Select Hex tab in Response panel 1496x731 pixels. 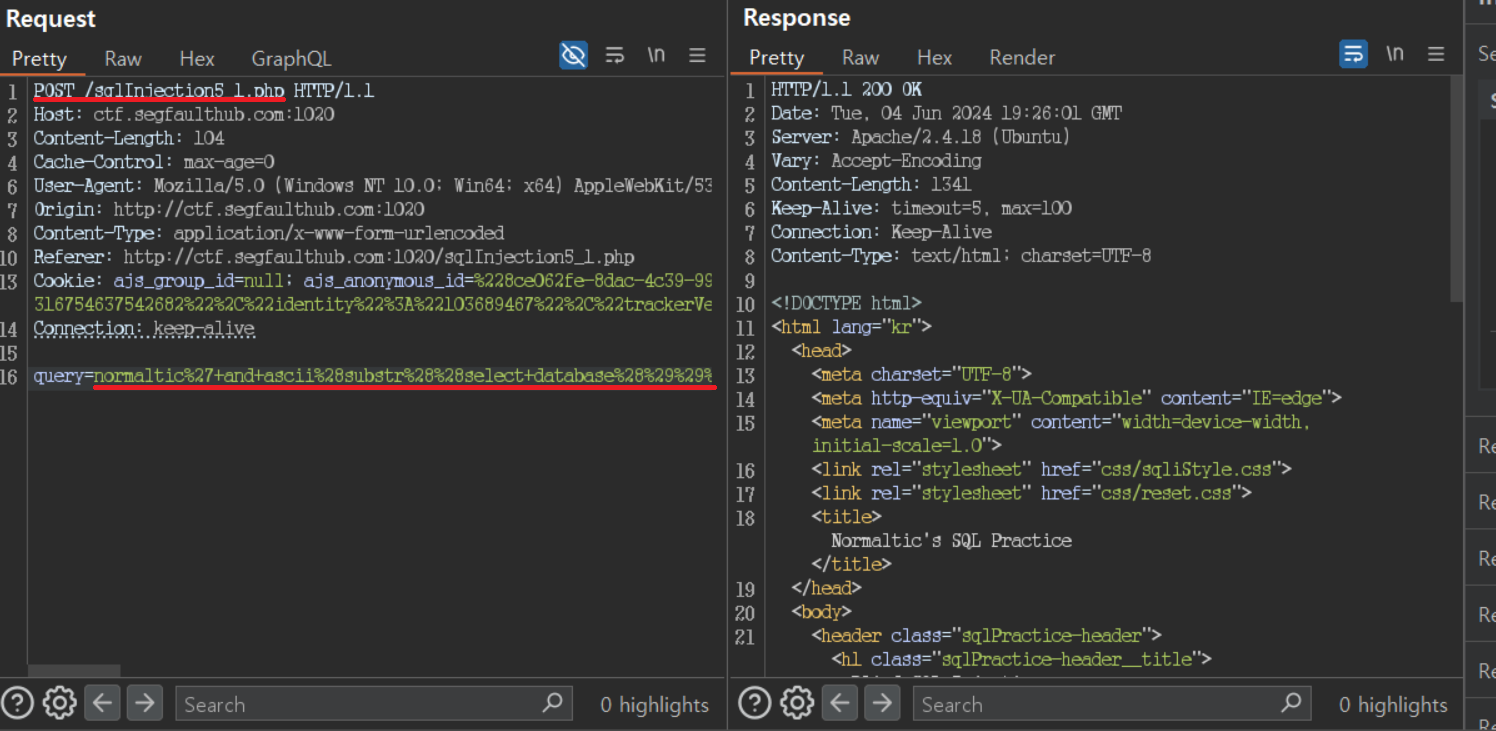[934, 58]
